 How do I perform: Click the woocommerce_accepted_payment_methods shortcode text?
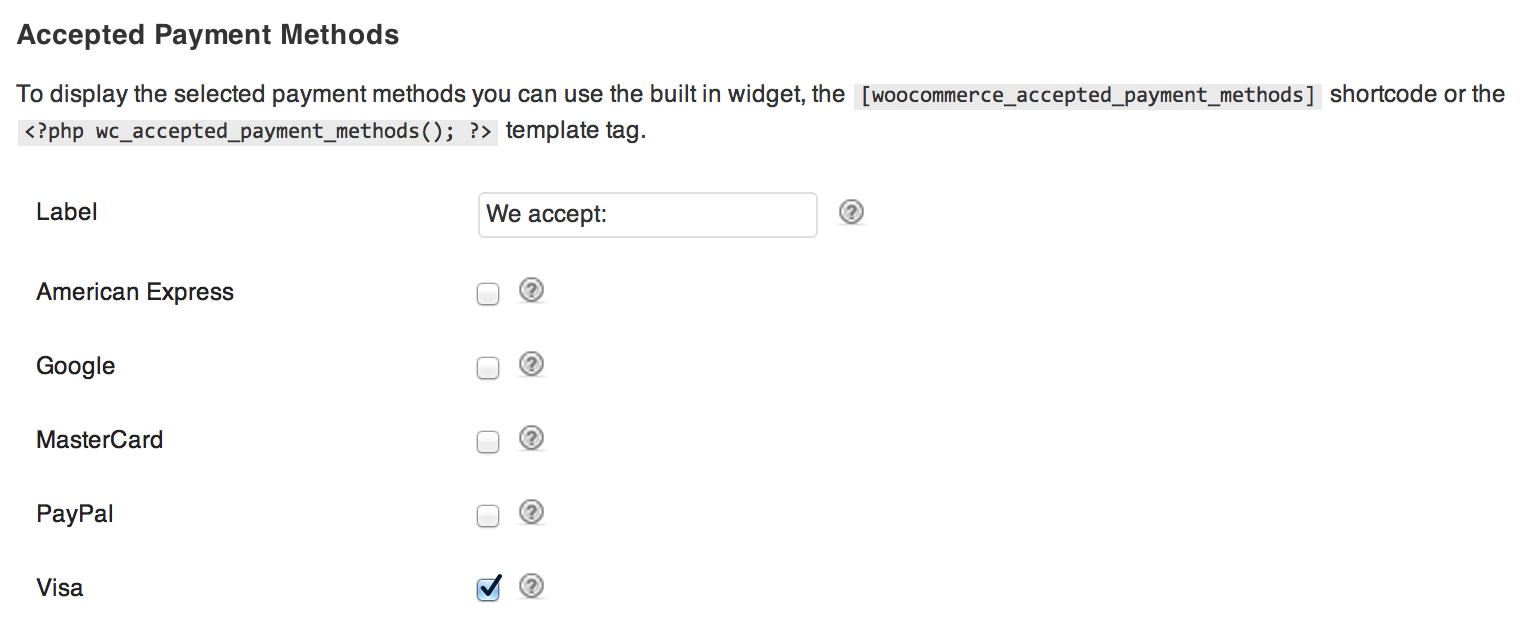pos(1087,96)
